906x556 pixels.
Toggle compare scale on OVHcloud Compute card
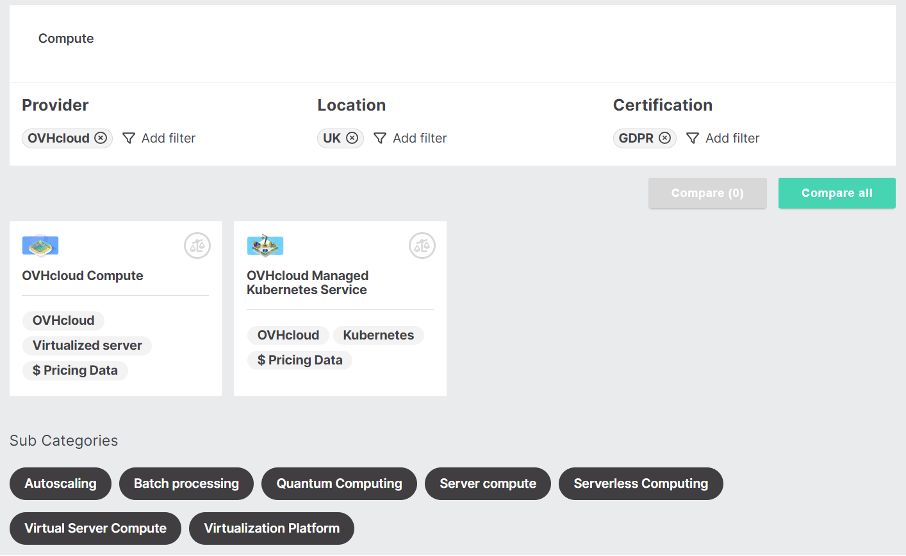197,246
